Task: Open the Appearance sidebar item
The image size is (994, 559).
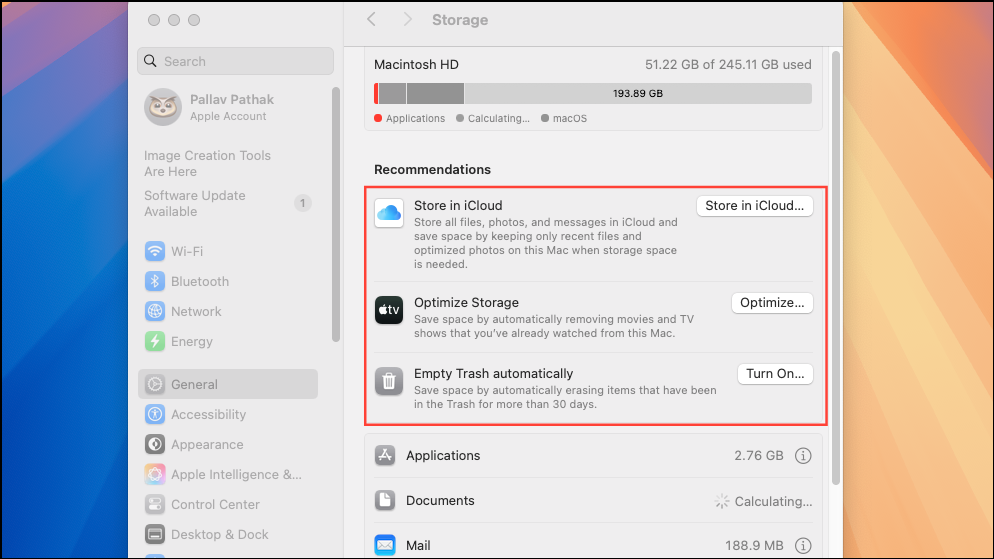Action: point(228,444)
